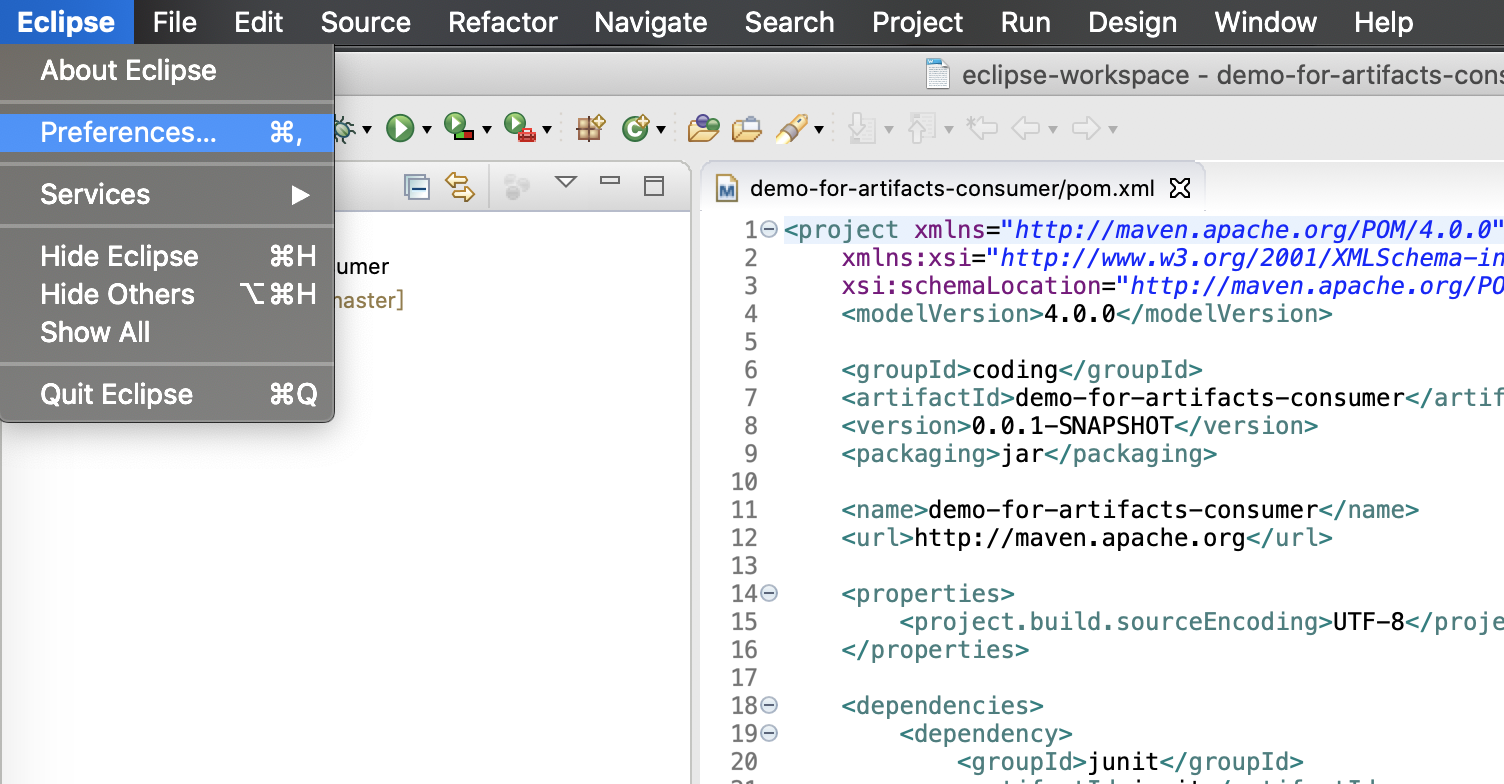1504x784 pixels.
Task: Open the New Java Class dropdown arrow
Action: coord(660,130)
